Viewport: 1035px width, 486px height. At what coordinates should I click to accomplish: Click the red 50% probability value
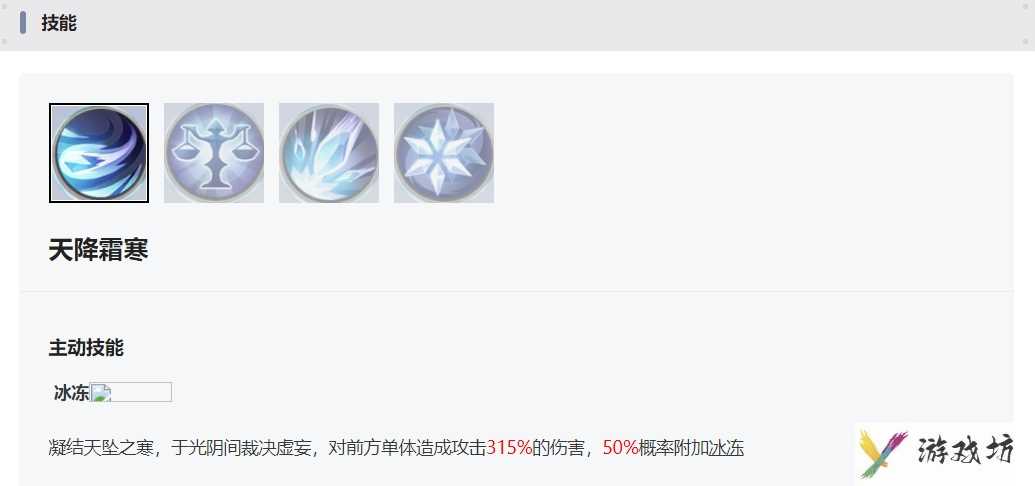click(x=620, y=448)
